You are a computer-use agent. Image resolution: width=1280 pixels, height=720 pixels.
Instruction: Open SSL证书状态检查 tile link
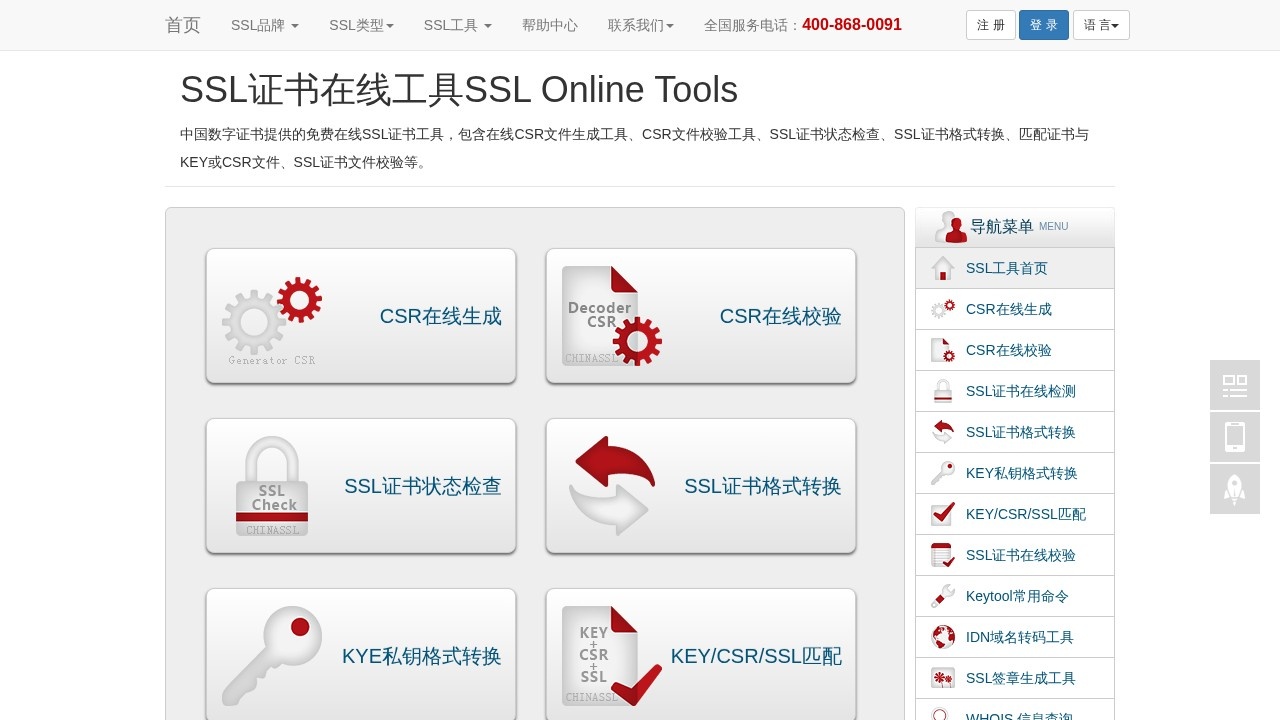pos(361,486)
